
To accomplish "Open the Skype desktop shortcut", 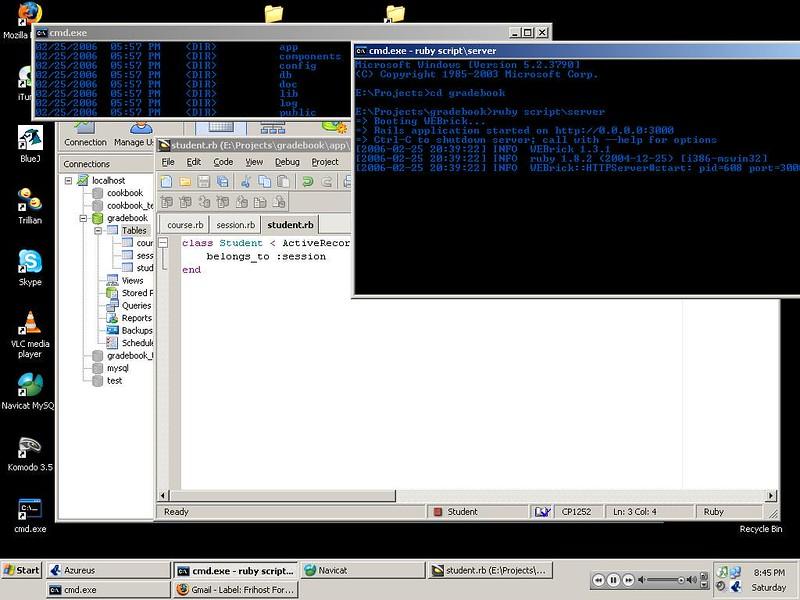I will [x=30, y=263].
